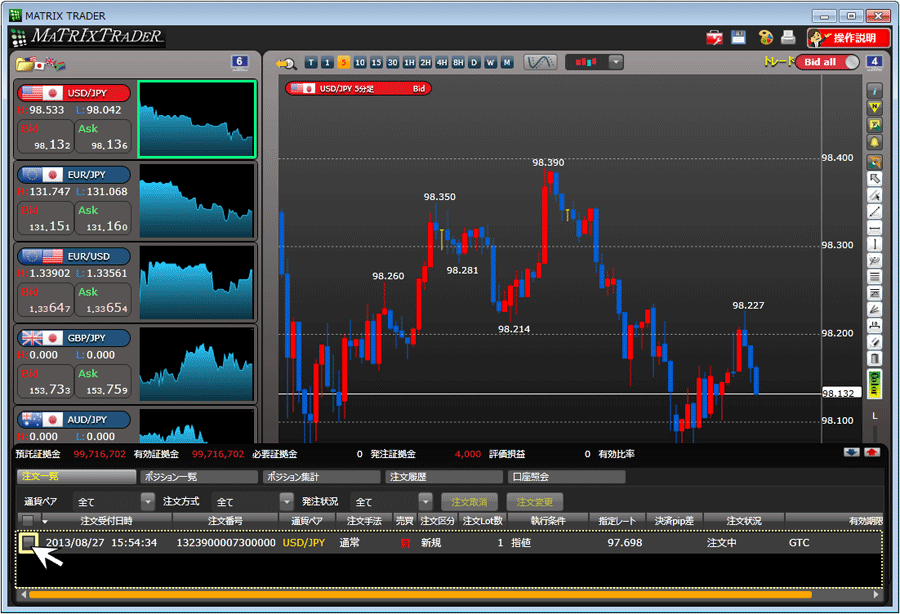This screenshot has height=614, width=900.
Task: Select the 10-minute timeframe button
Action: (359, 63)
